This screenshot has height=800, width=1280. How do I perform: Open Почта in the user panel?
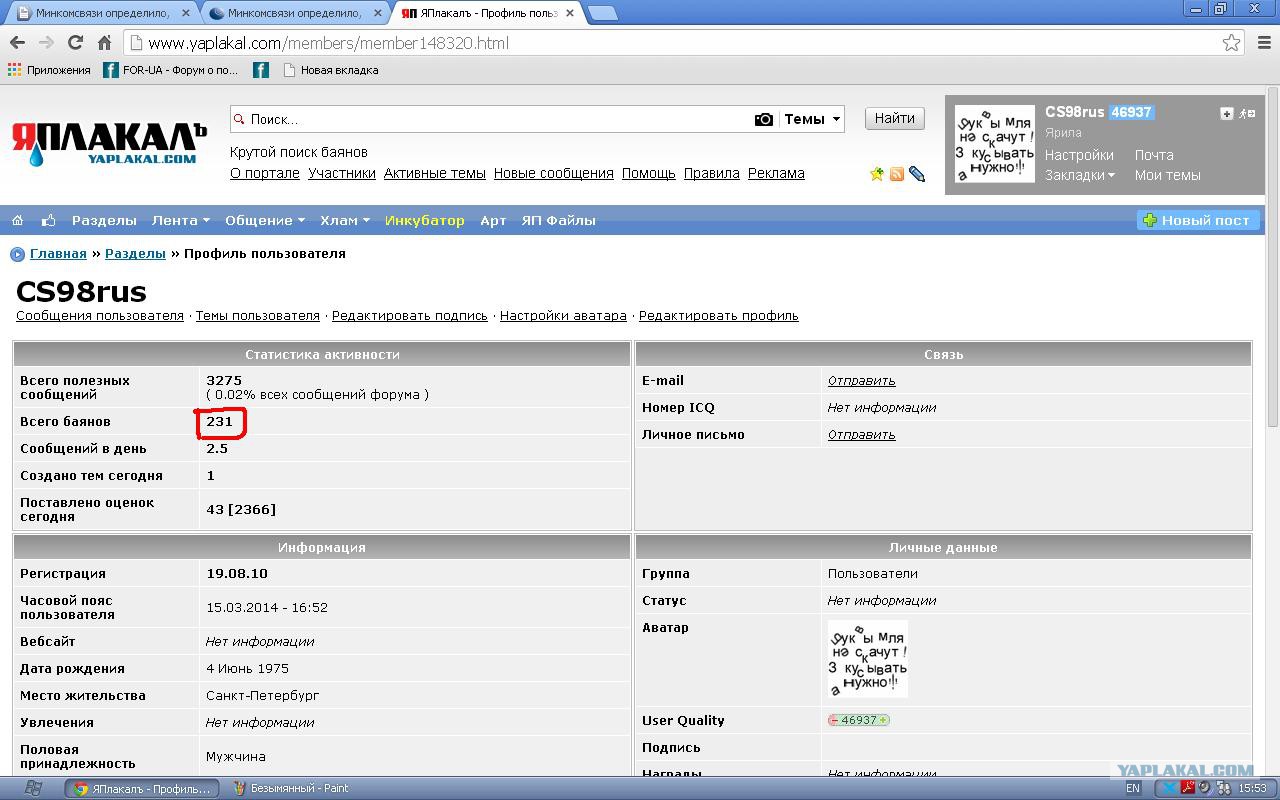point(1154,155)
